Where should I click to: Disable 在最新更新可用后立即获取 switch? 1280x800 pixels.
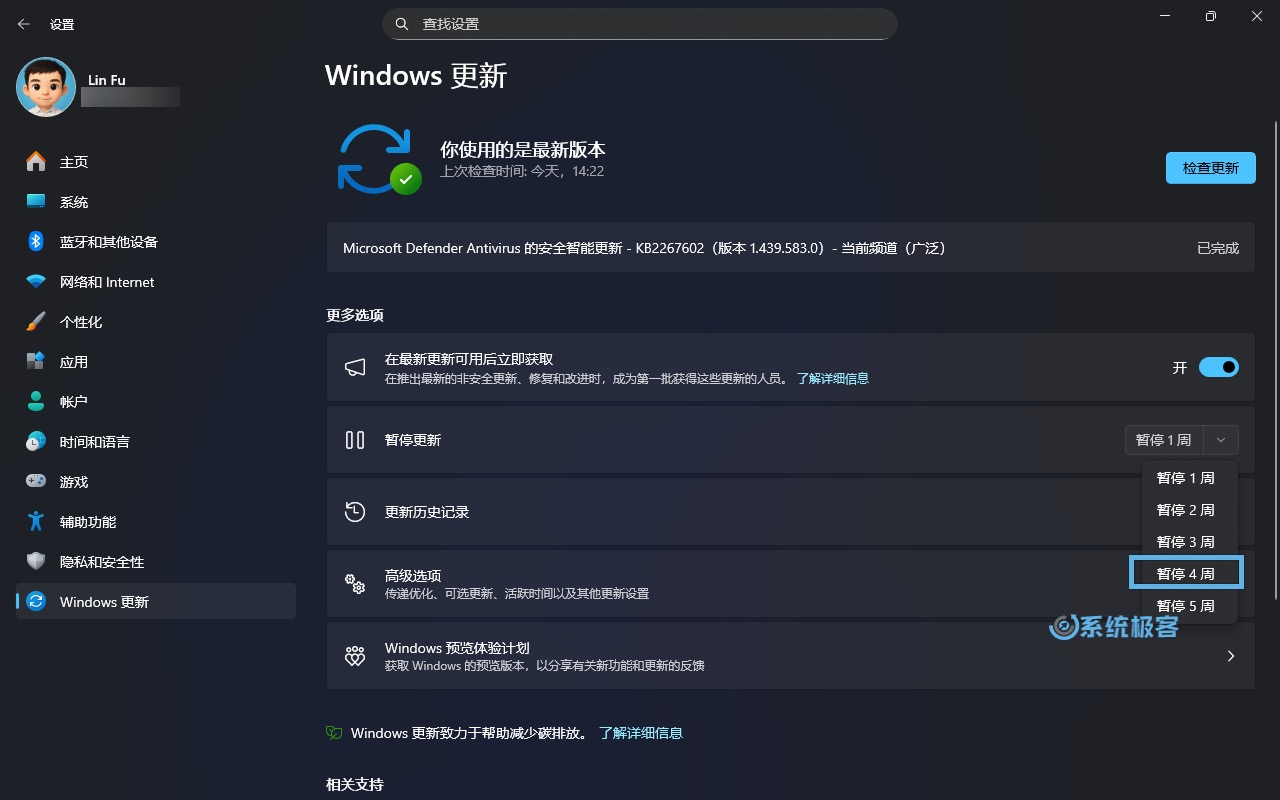coord(1218,367)
